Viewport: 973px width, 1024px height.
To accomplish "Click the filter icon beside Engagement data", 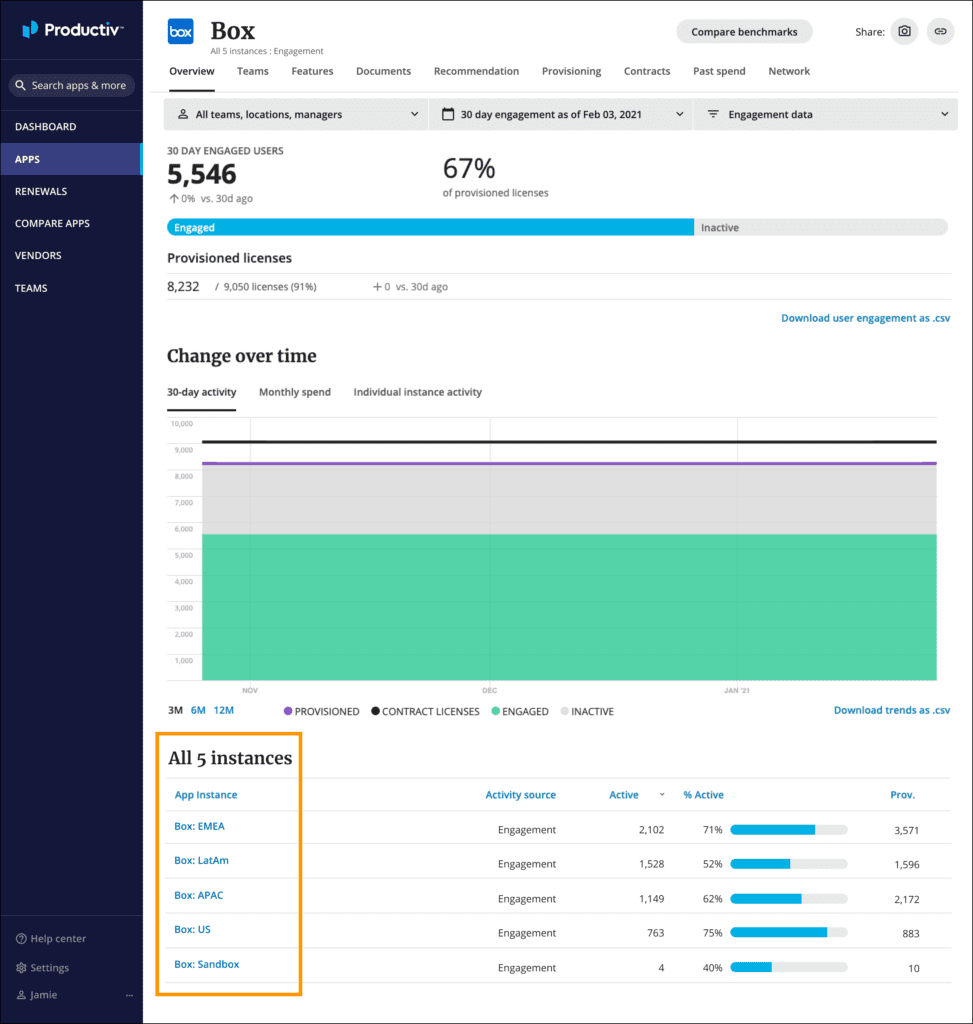I will (x=713, y=114).
